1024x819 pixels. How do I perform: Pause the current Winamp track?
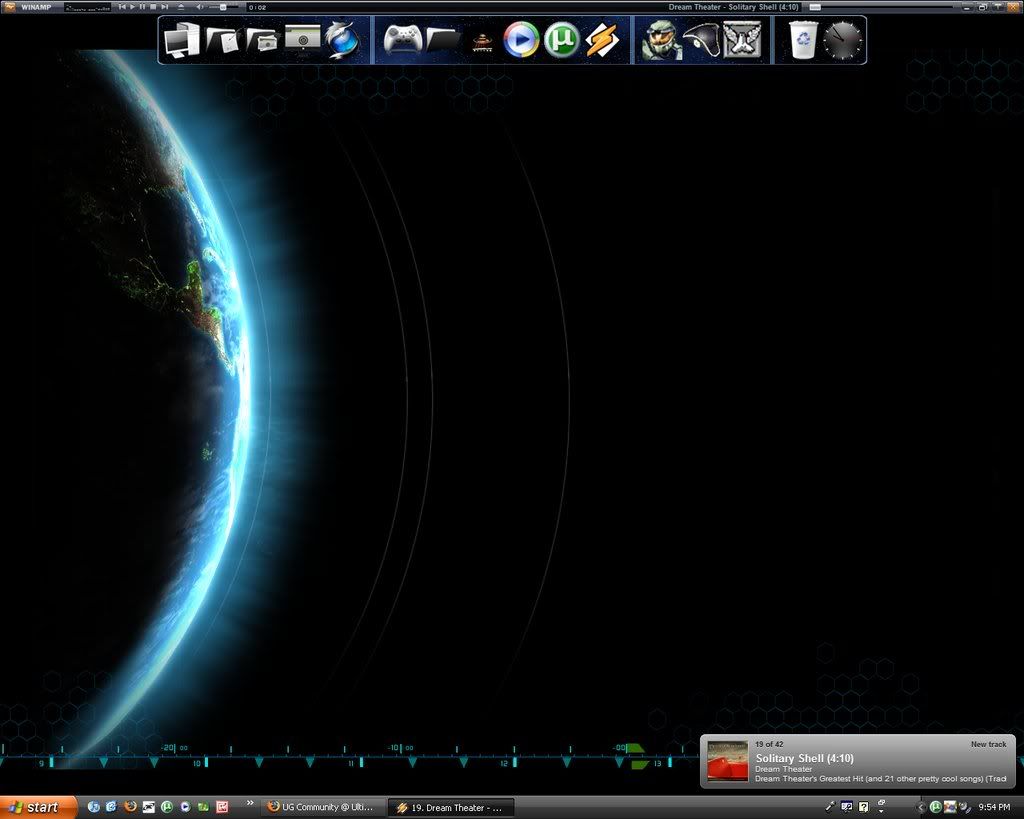click(x=142, y=7)
